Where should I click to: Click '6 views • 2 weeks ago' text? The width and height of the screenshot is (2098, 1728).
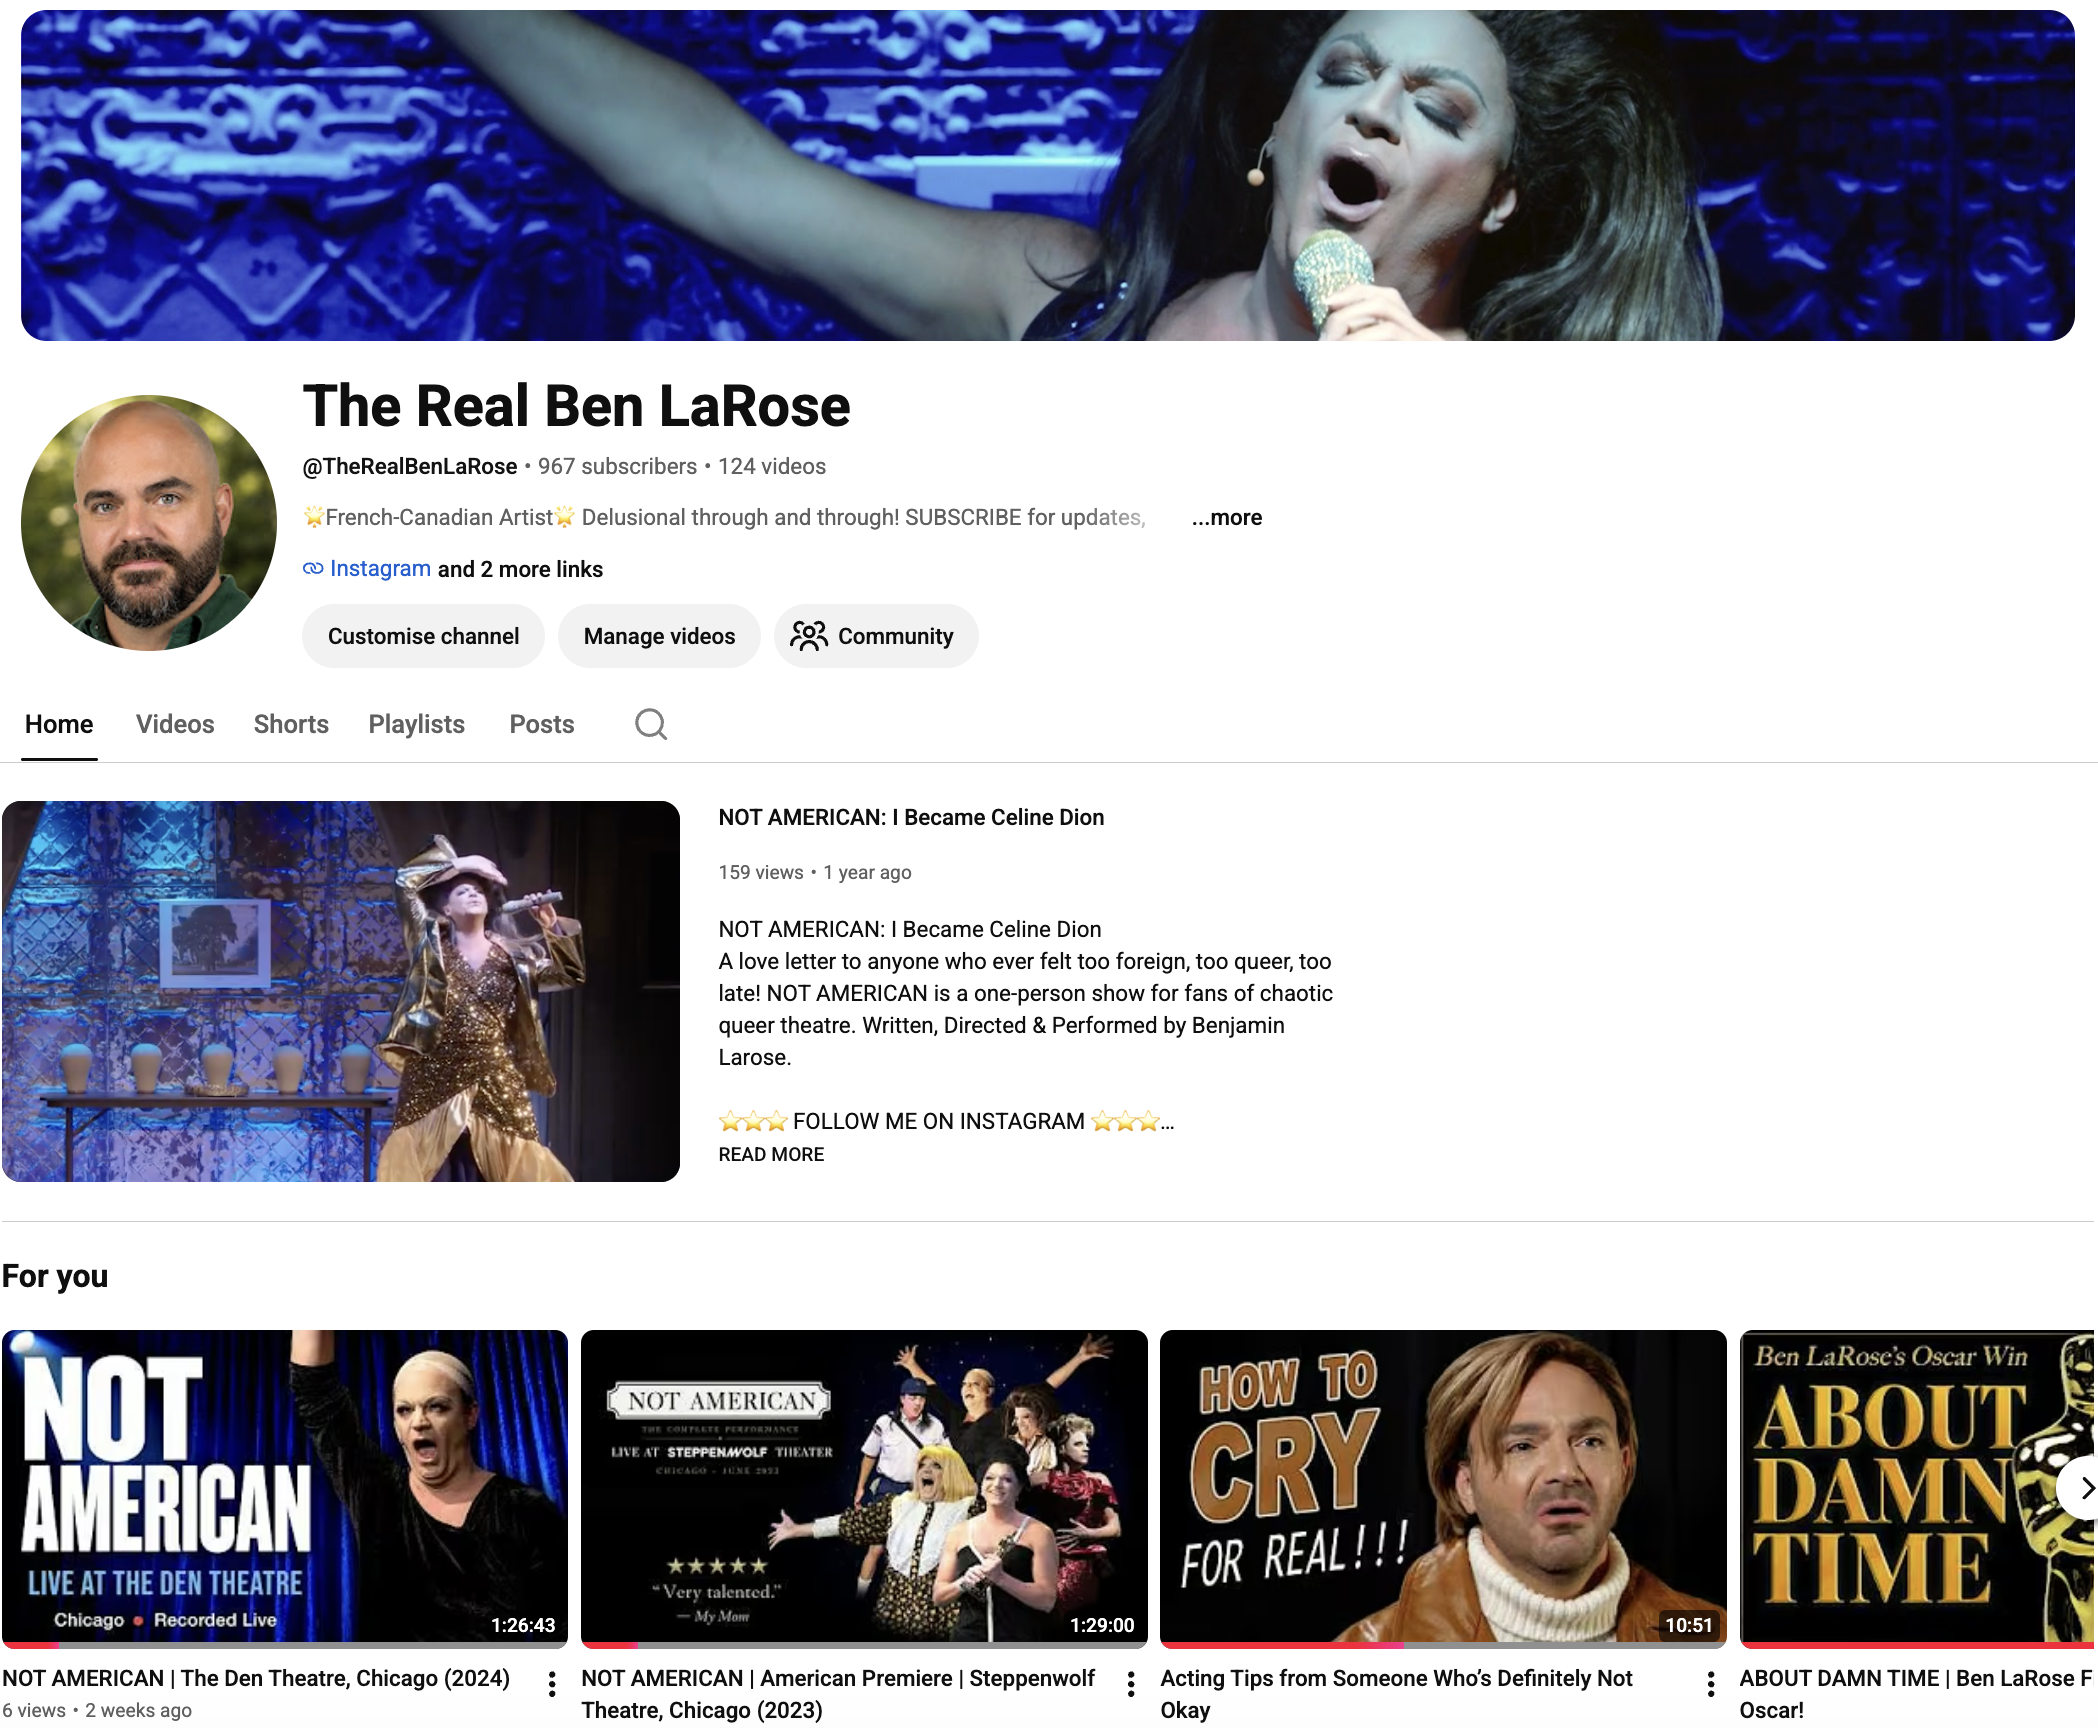[x=97, y=1711]
